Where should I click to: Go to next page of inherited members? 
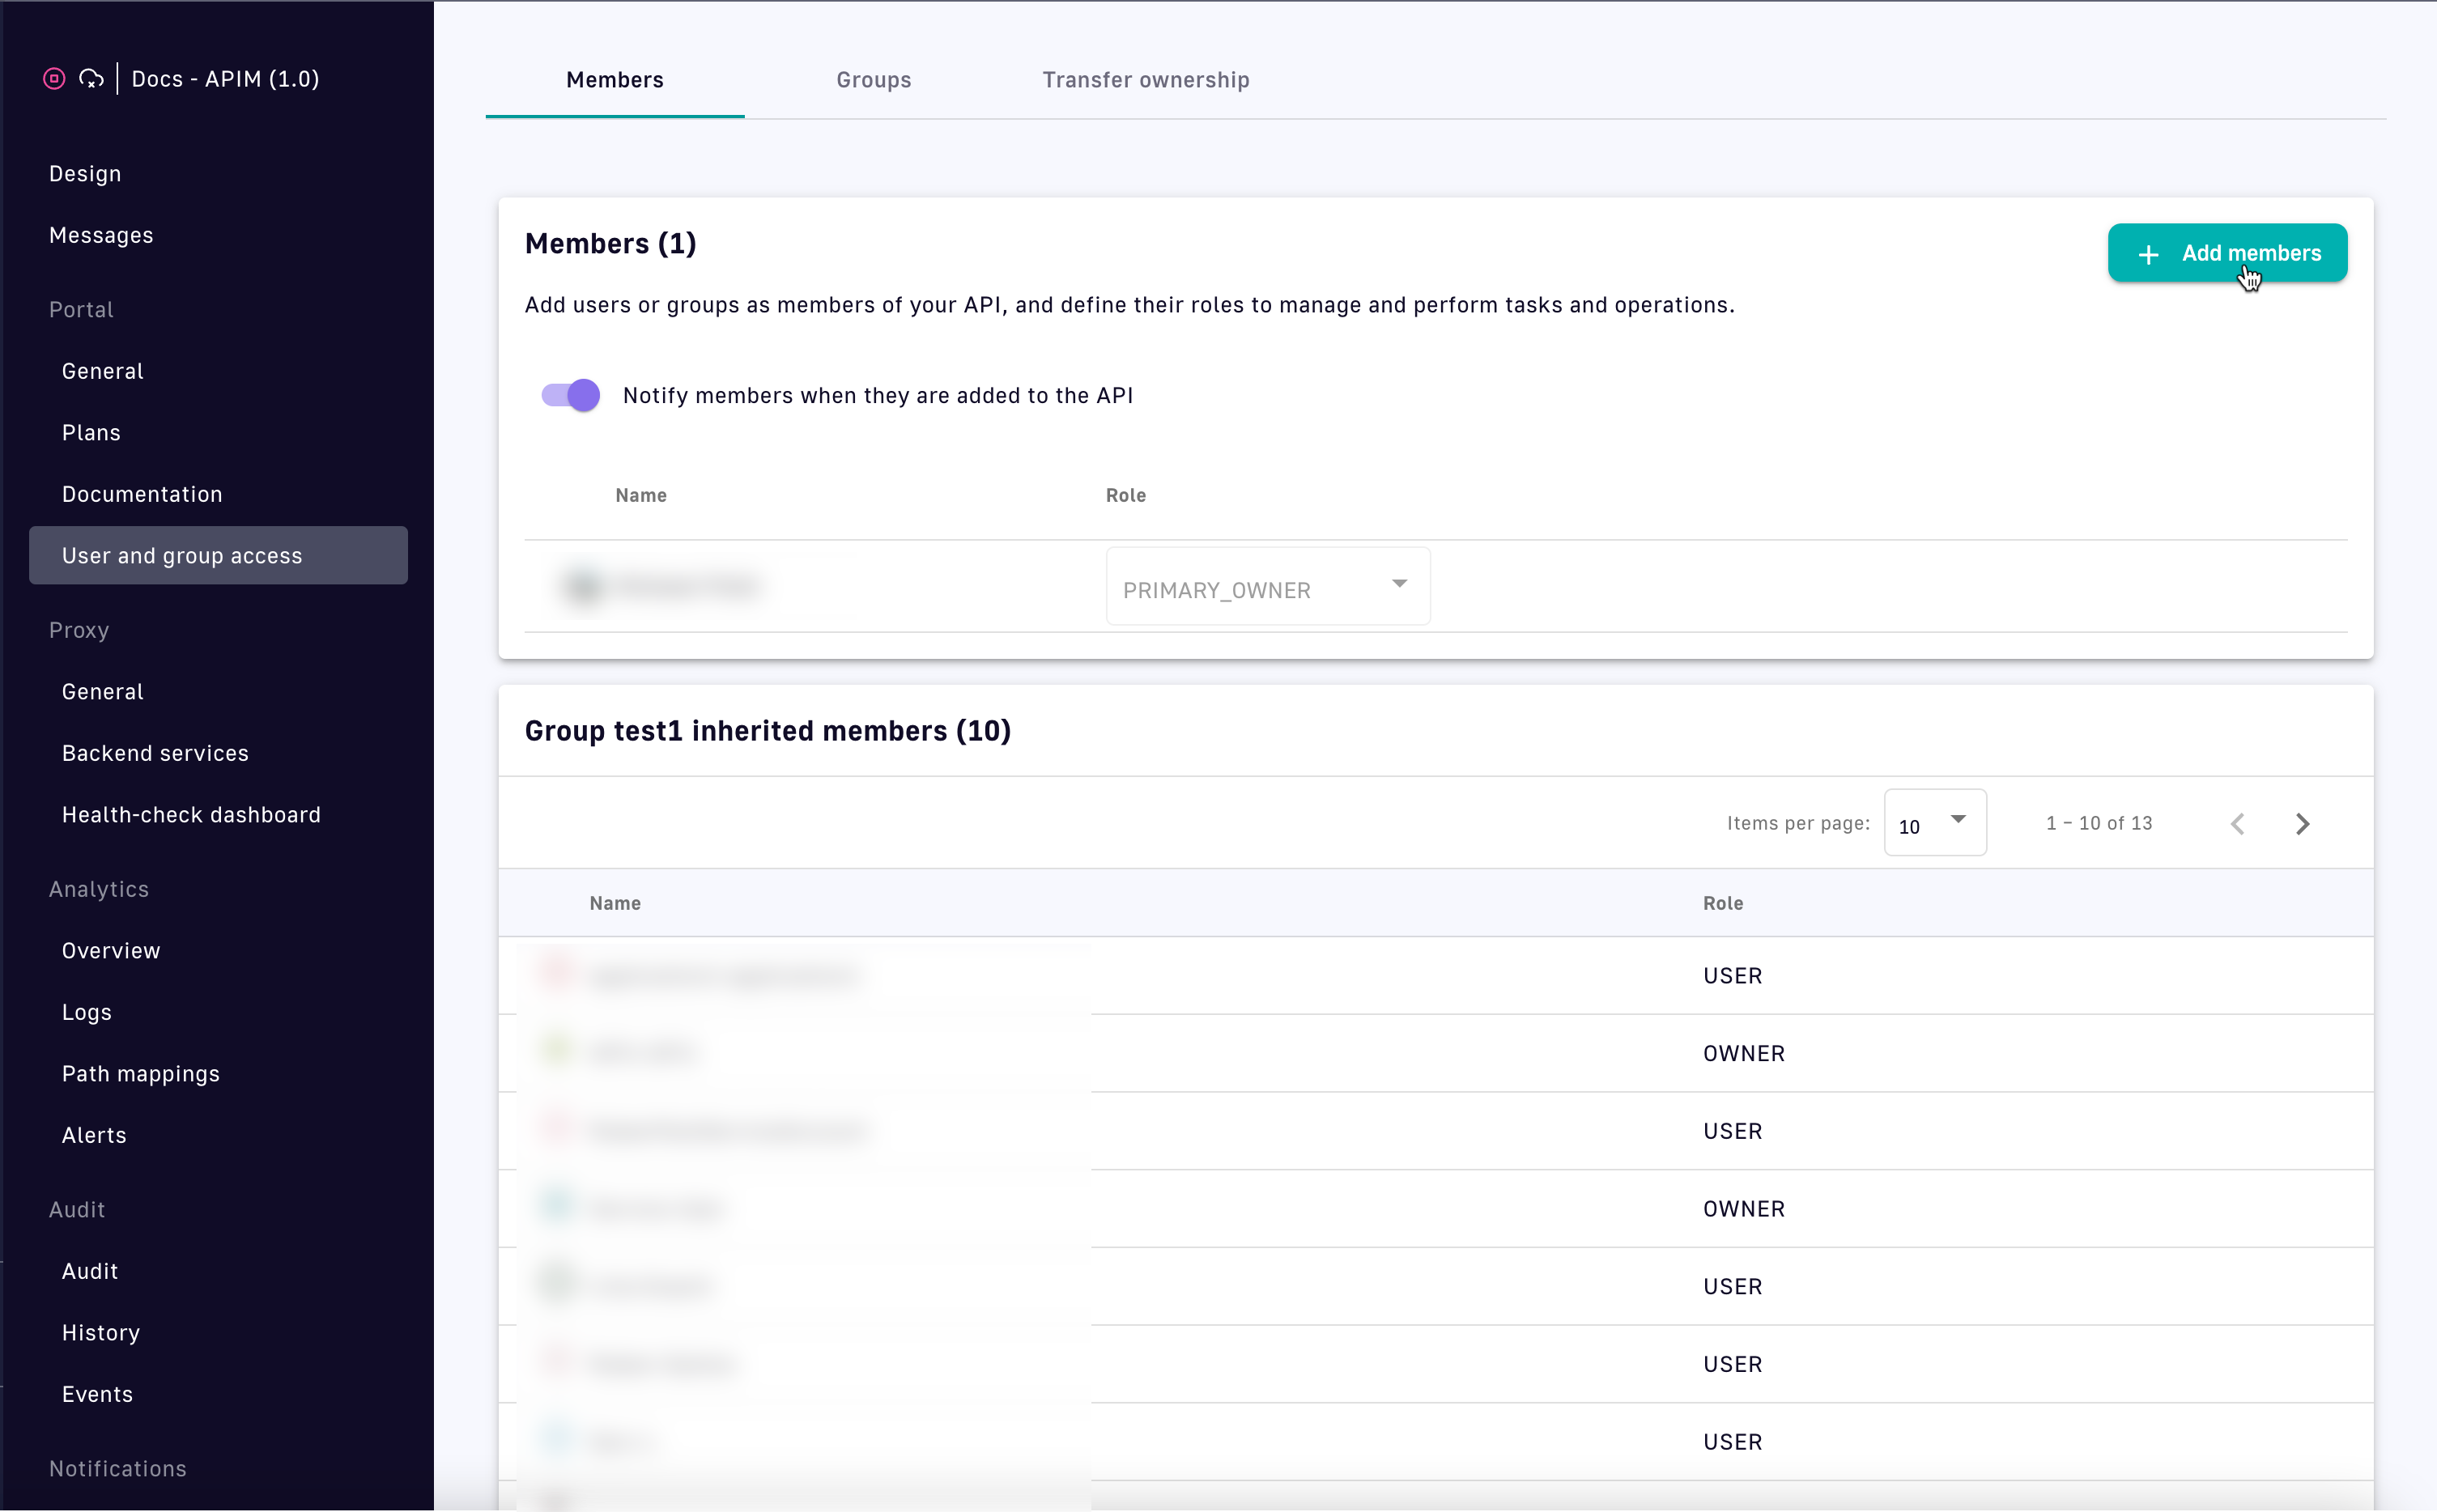2302,824
